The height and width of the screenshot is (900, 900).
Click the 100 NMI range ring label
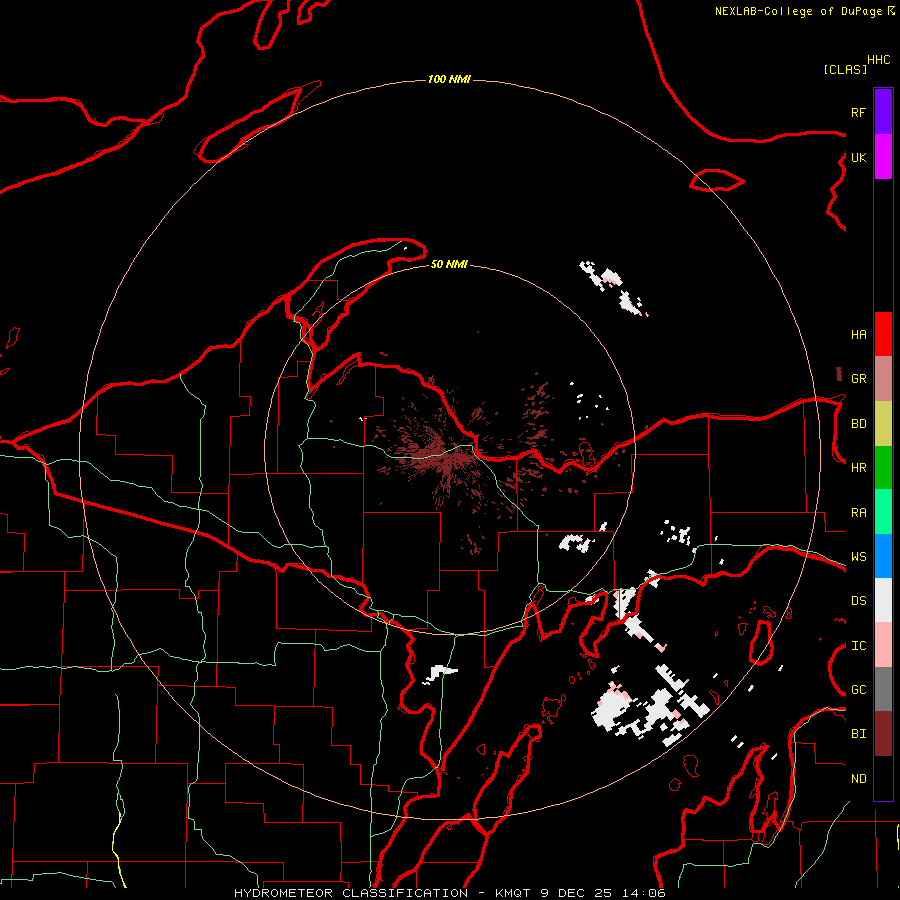pyautogui.click(x=449, y=79)
